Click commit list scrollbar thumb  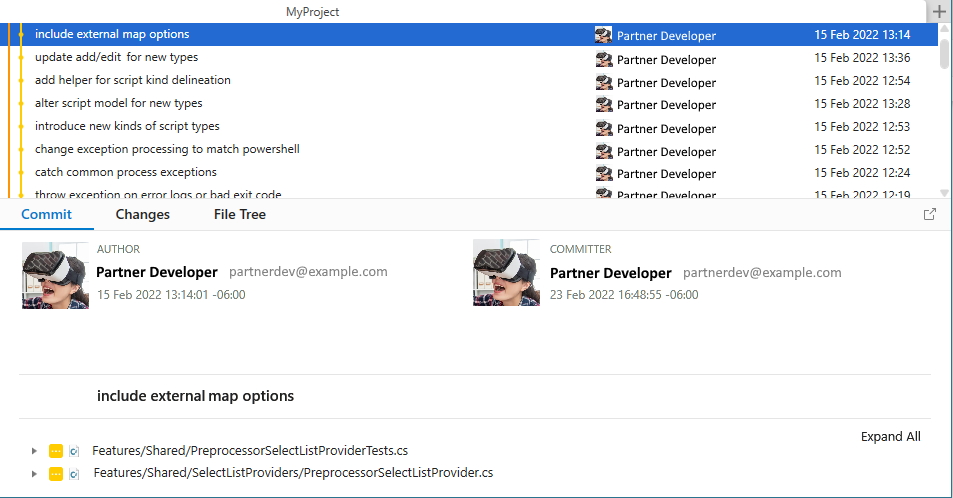[x=944, y=52]
